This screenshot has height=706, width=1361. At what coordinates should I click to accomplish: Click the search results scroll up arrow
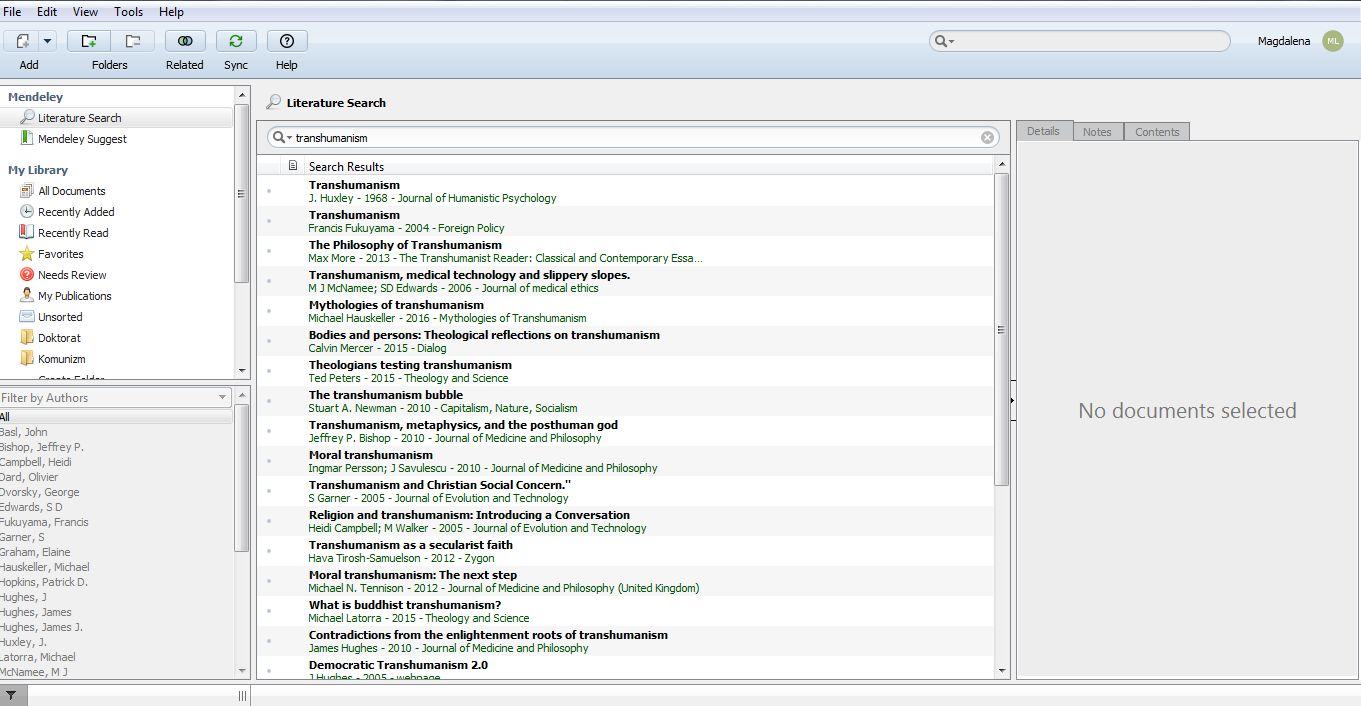click(1002, 166)
